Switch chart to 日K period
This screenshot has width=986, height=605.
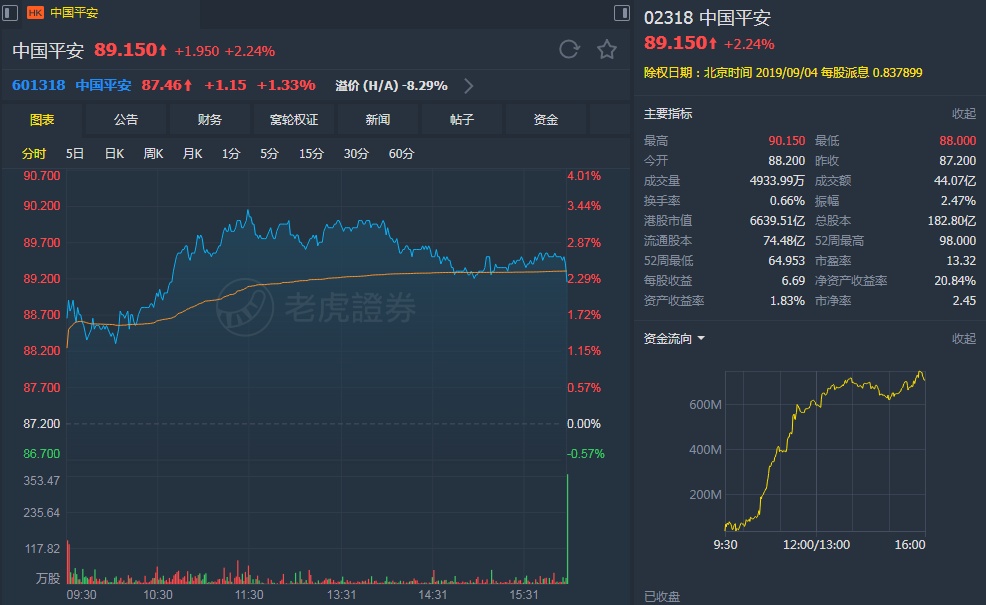(x=114, y=154)
